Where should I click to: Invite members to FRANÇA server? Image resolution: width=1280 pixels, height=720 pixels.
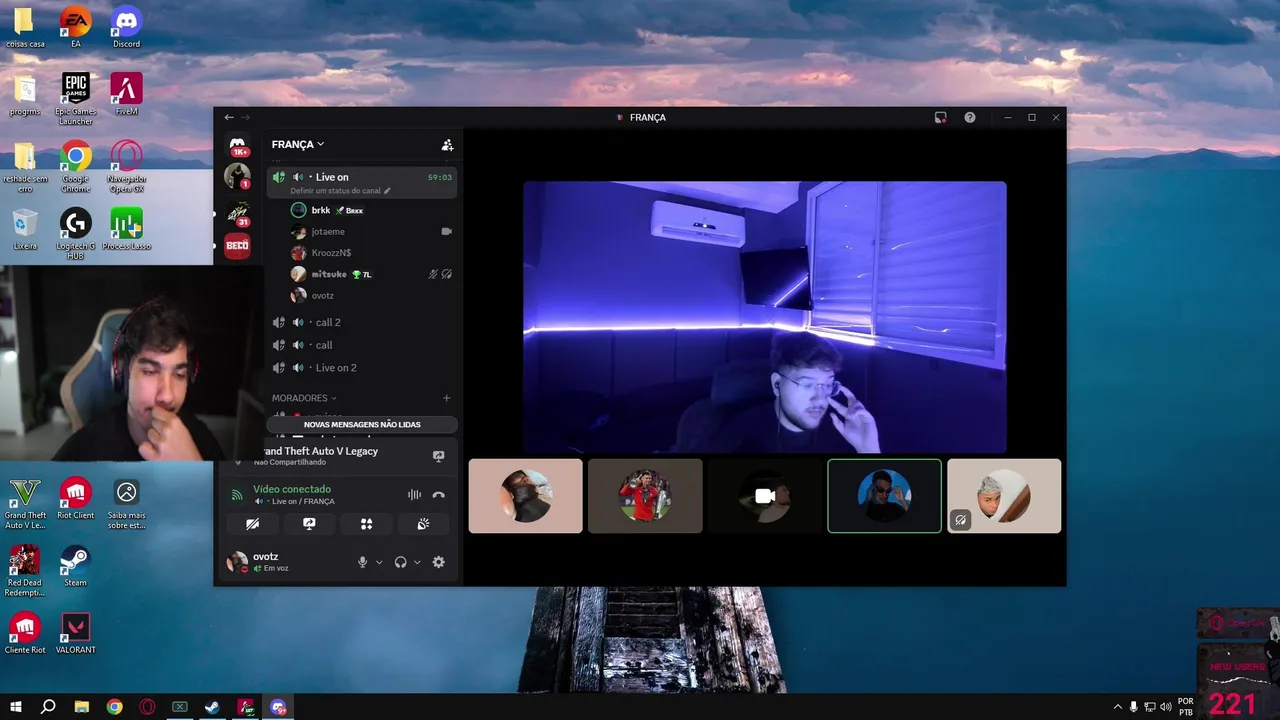[447, 145]
